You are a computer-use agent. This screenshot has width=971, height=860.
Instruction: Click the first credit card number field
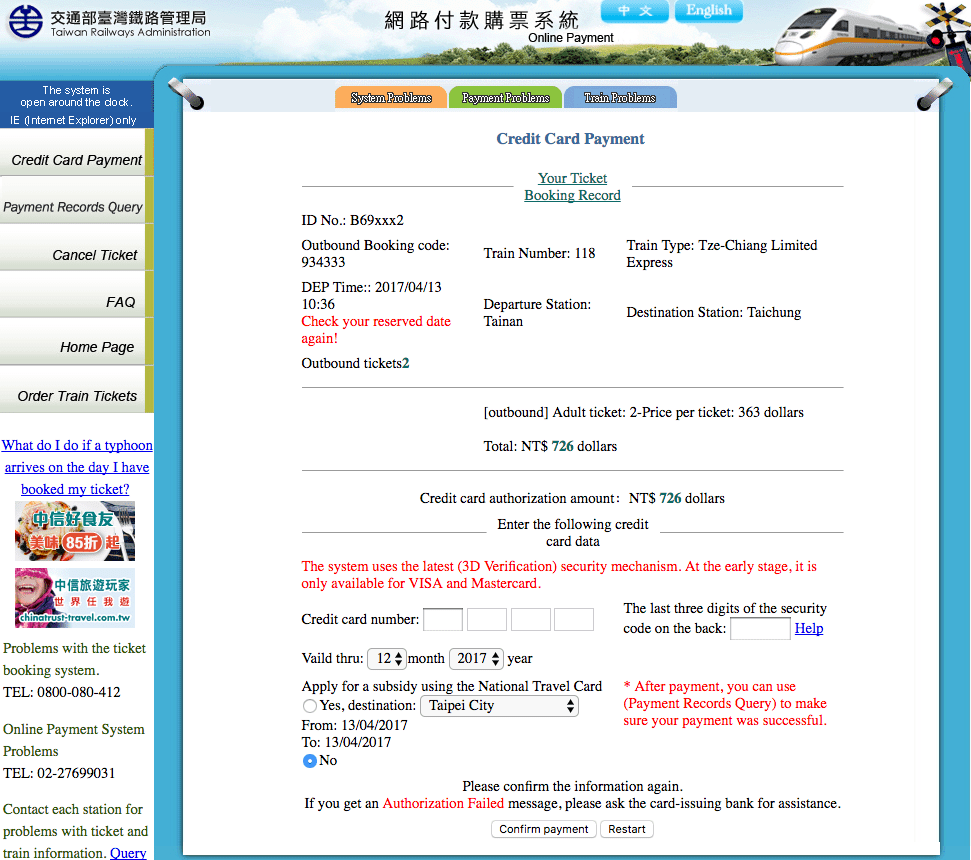[x=443, y=619]
